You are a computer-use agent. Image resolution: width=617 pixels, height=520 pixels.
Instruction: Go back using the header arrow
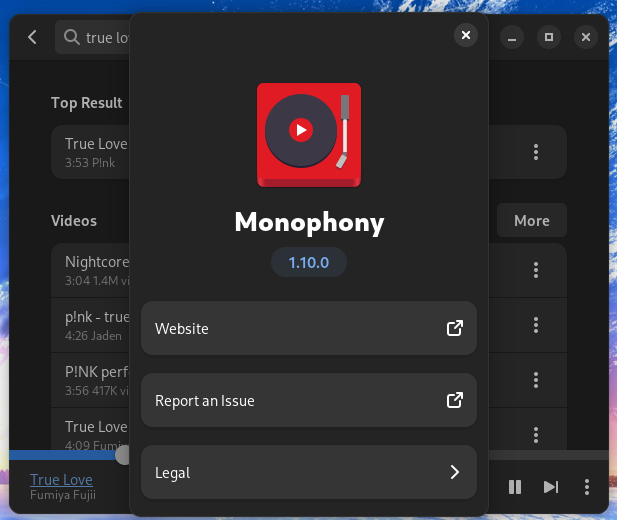click(x=32, y=37)
